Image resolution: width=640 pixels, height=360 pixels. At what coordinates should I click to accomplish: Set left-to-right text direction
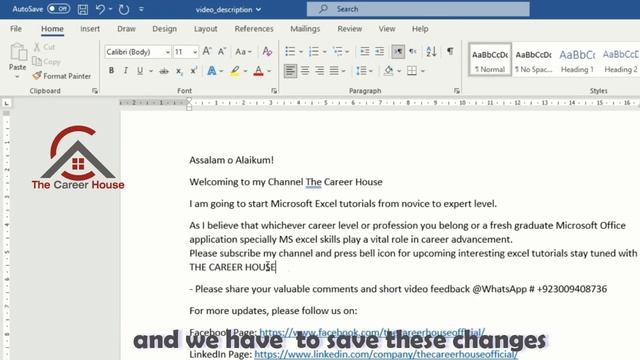(398, 51)
